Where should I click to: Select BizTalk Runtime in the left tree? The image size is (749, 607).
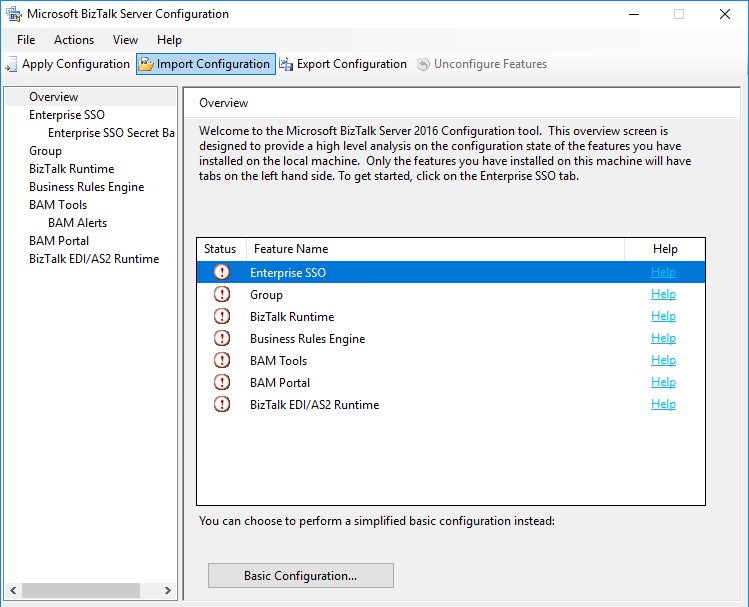pos(72,169)
